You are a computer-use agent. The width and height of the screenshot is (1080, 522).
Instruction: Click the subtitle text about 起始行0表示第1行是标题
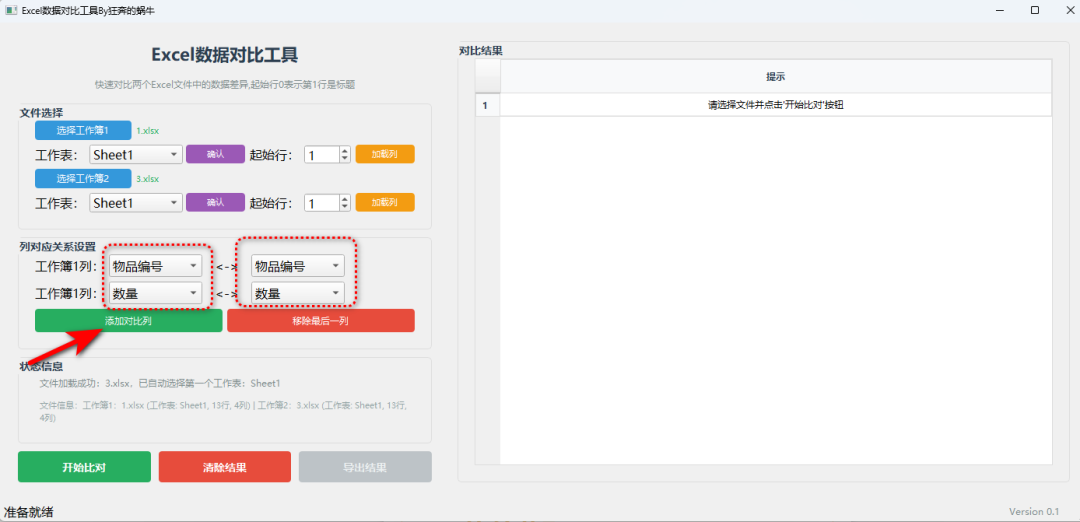coord(225,85)
